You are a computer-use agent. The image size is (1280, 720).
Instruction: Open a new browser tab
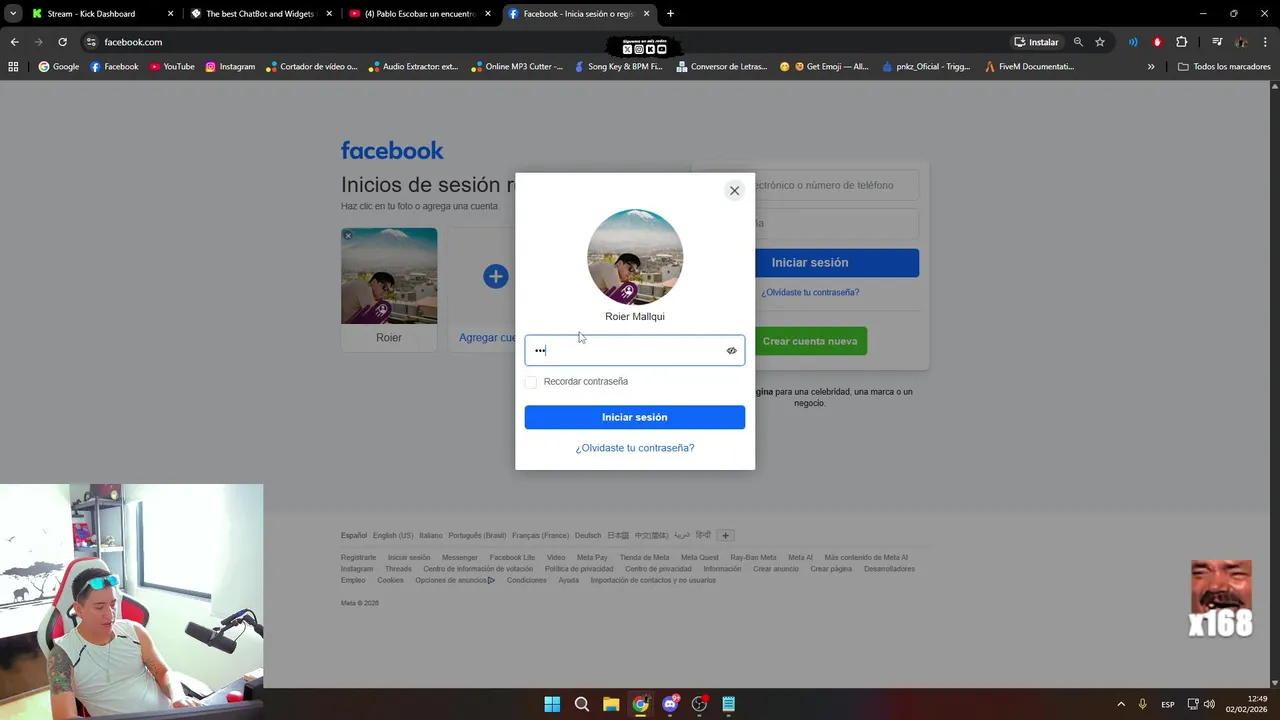coord(670,14)
